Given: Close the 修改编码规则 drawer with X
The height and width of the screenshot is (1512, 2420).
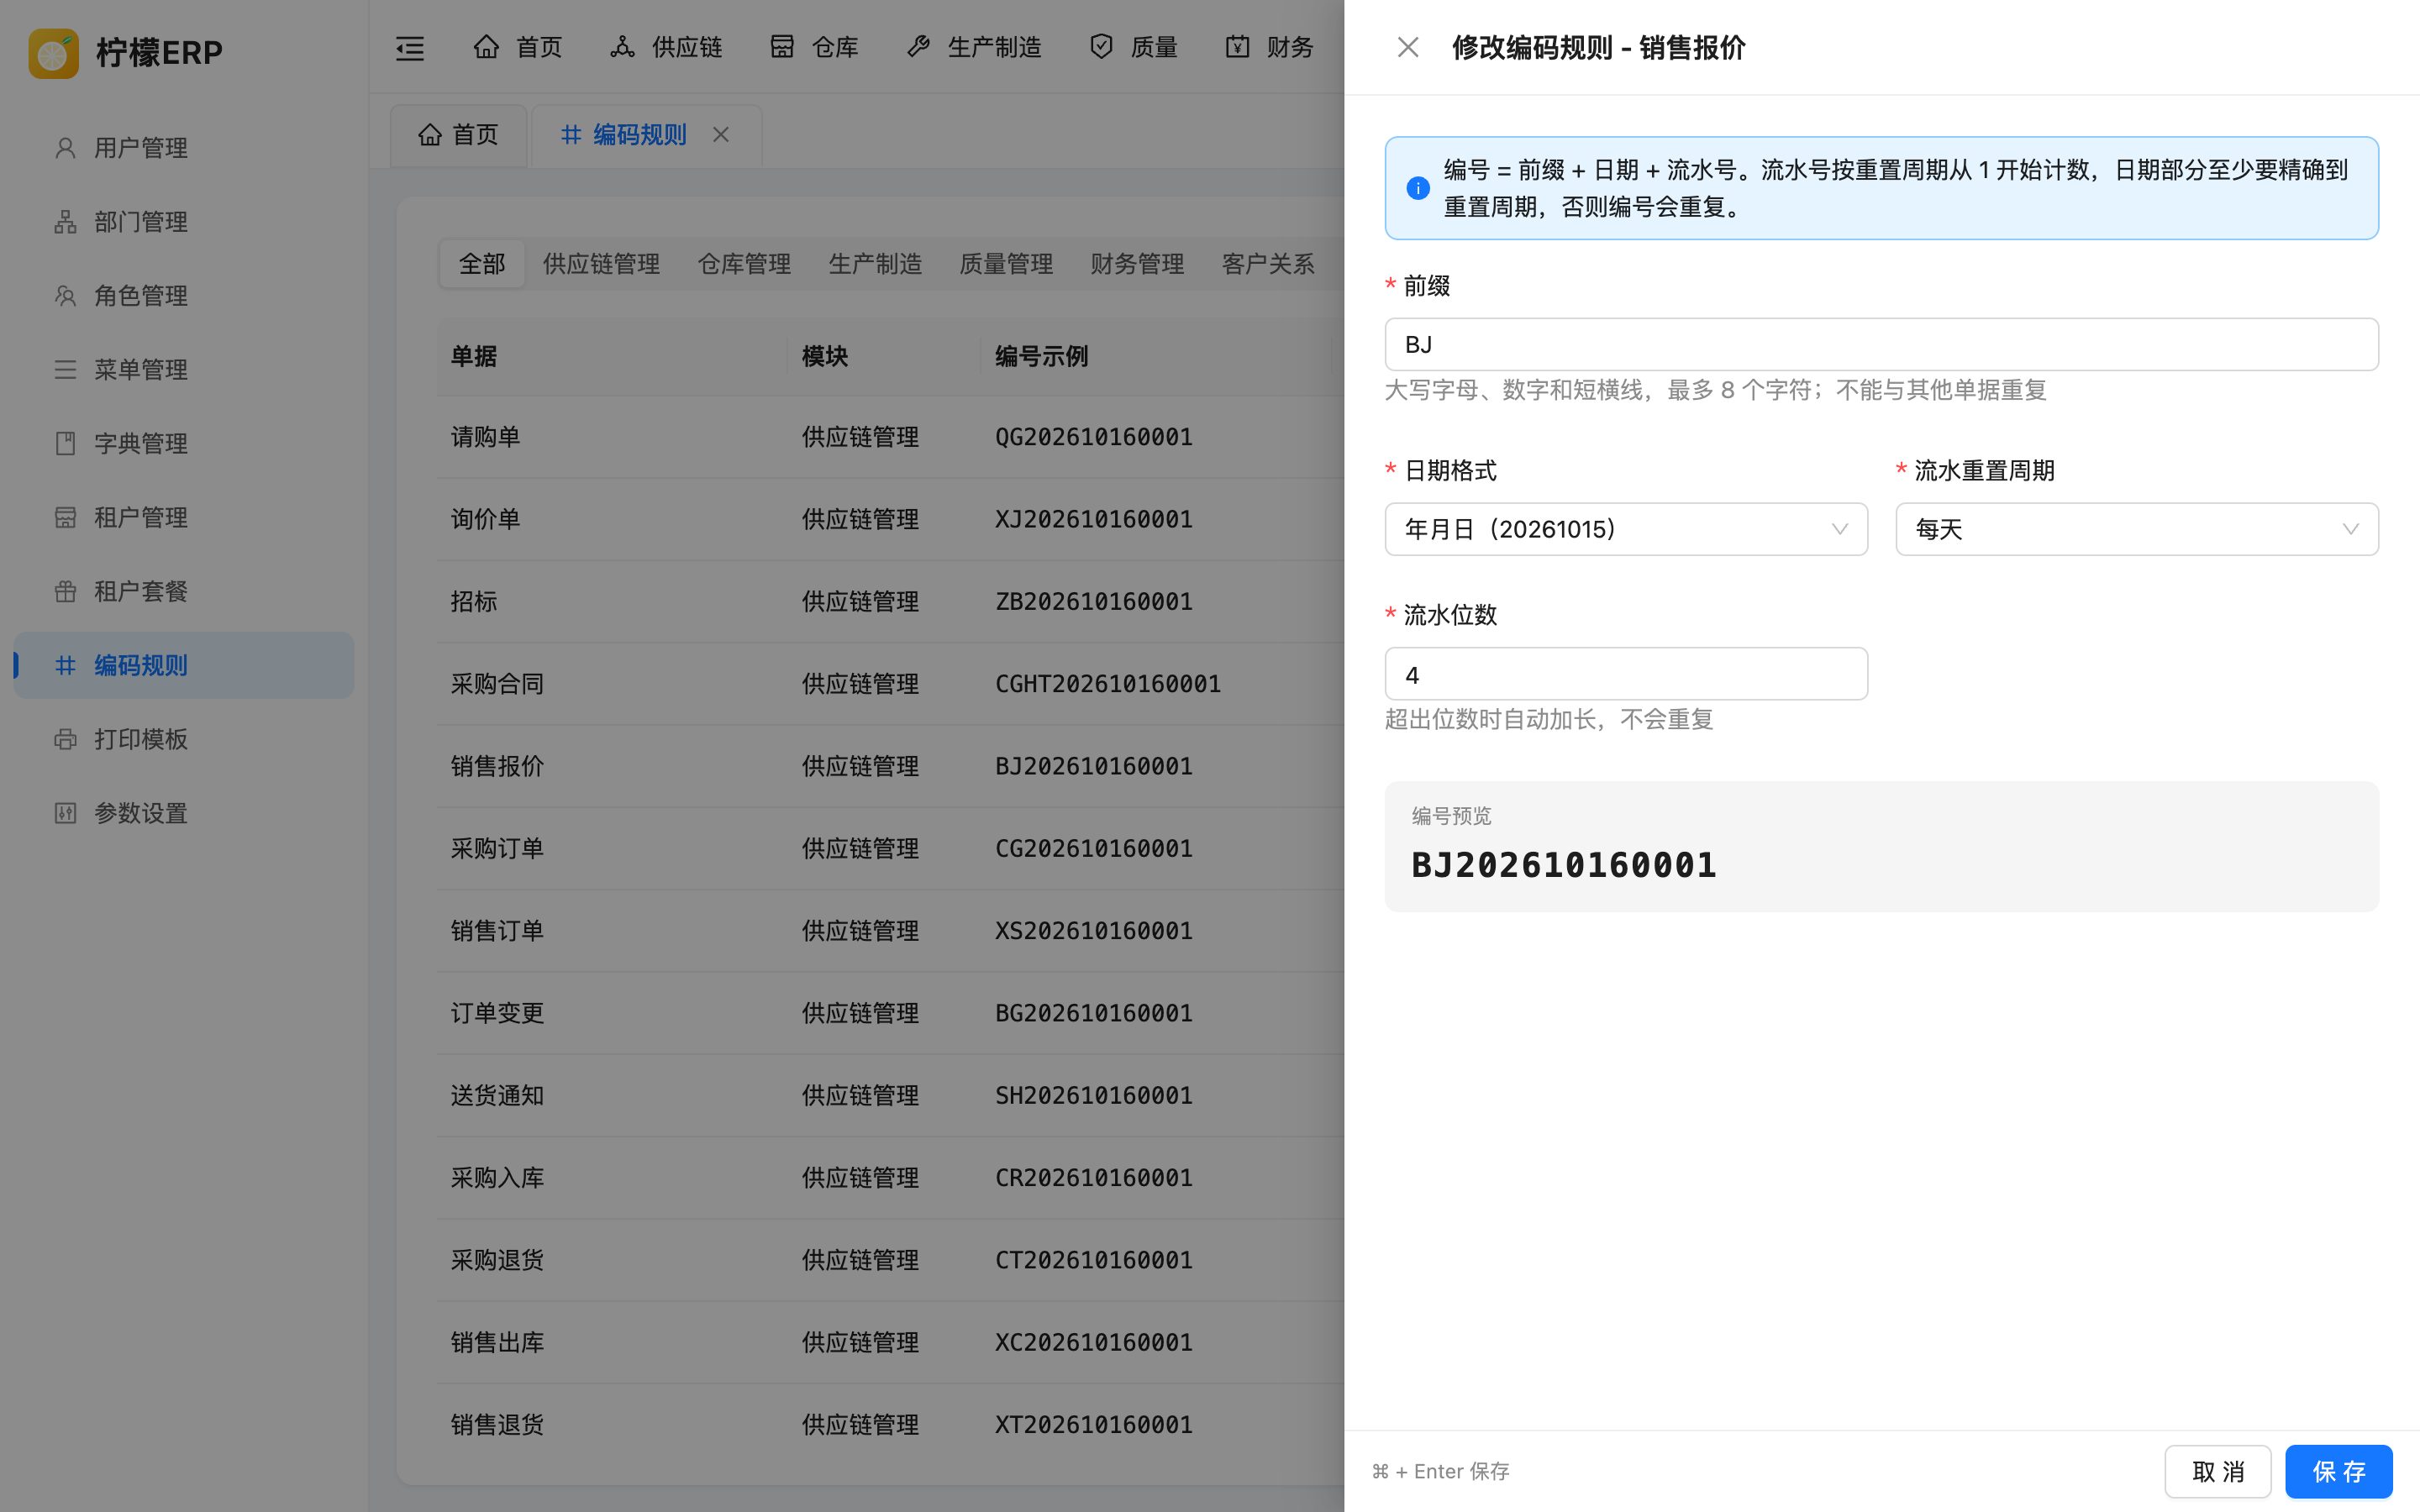Looking at the screenshot, I should click(x=1408, y=48).
